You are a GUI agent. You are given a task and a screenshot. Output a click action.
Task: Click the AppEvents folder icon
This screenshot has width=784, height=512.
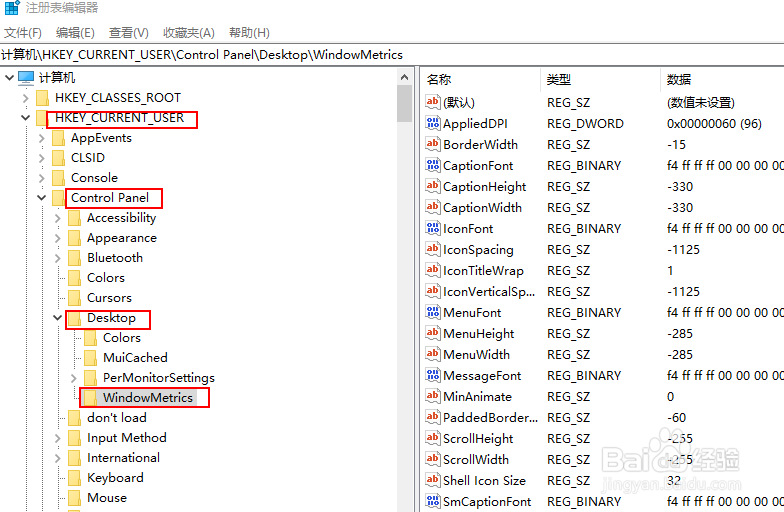pos(58,138)
